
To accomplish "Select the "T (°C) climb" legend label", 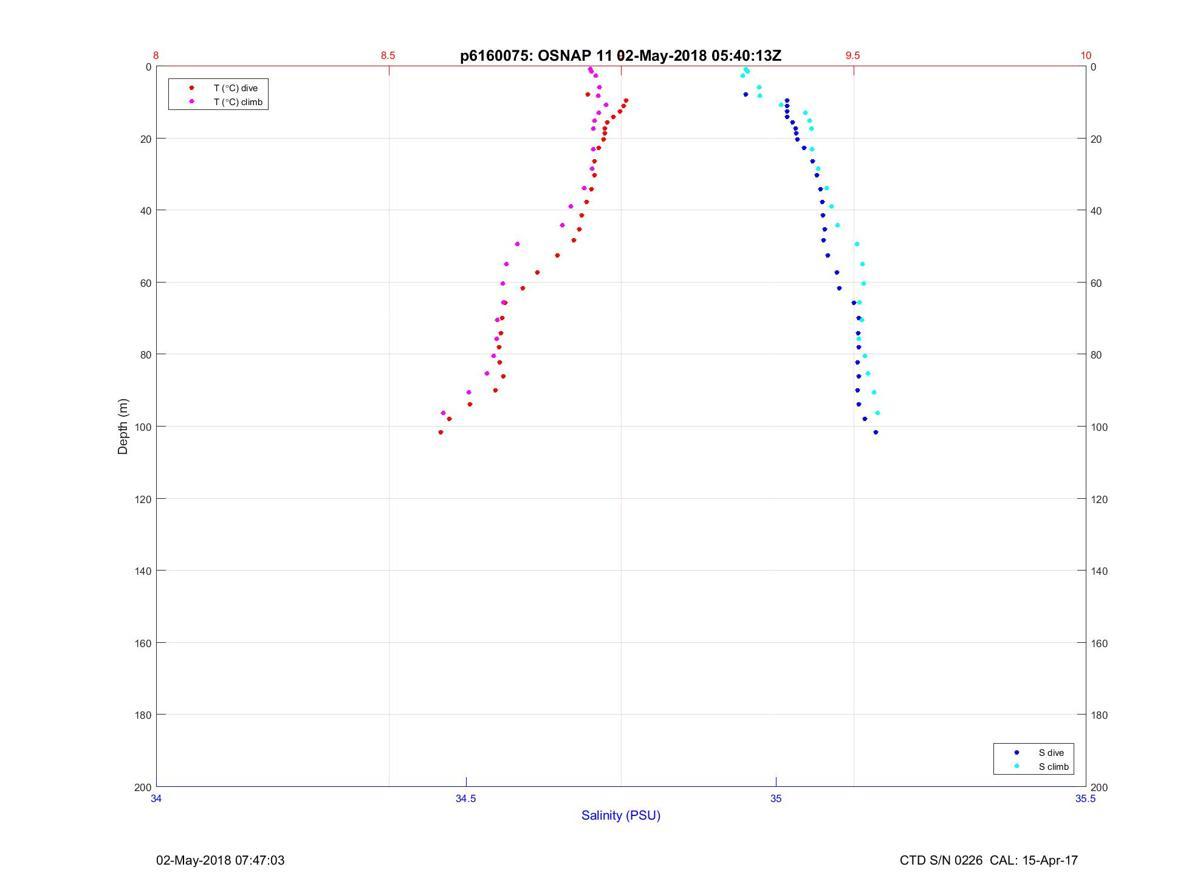I will 238,102.
